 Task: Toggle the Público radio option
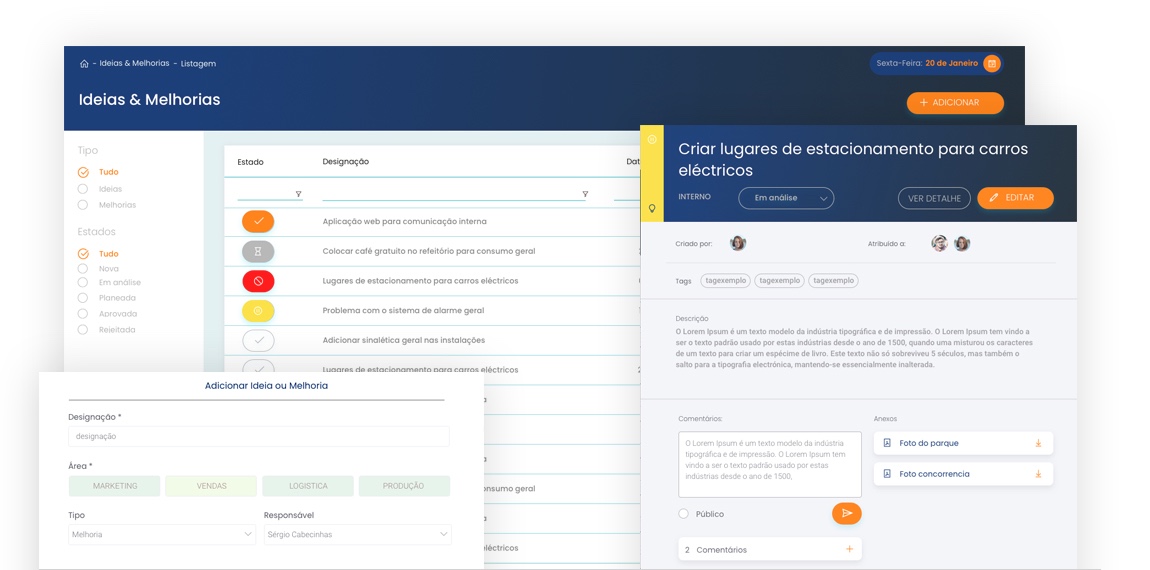point(684,514)
